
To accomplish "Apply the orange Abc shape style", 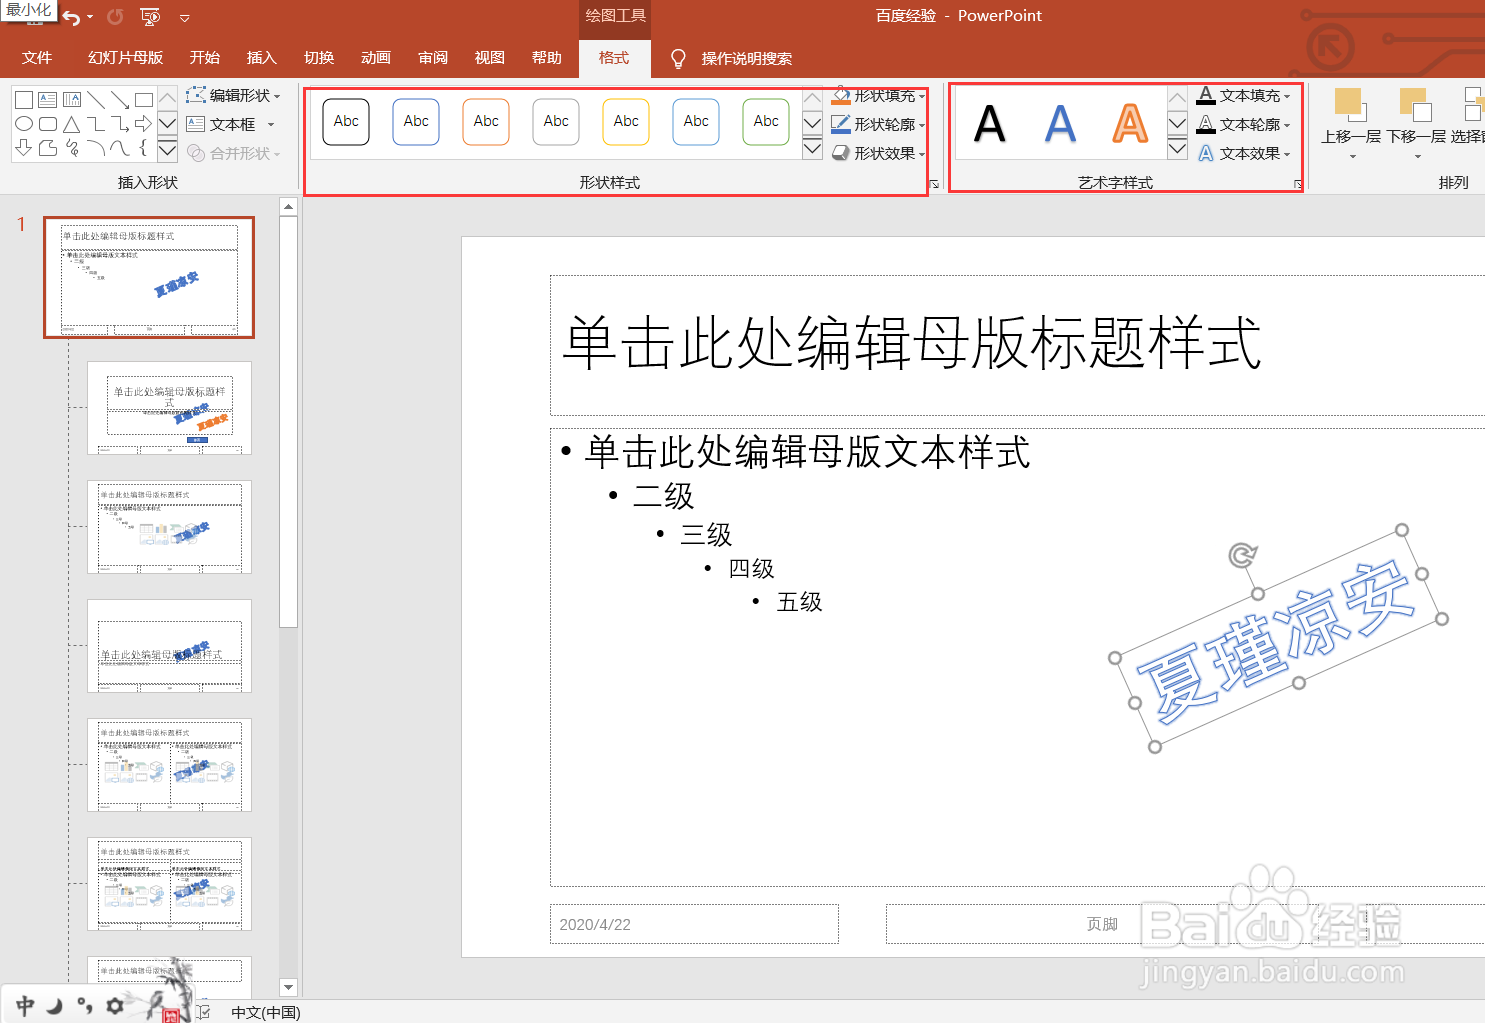I will (486, 121).
